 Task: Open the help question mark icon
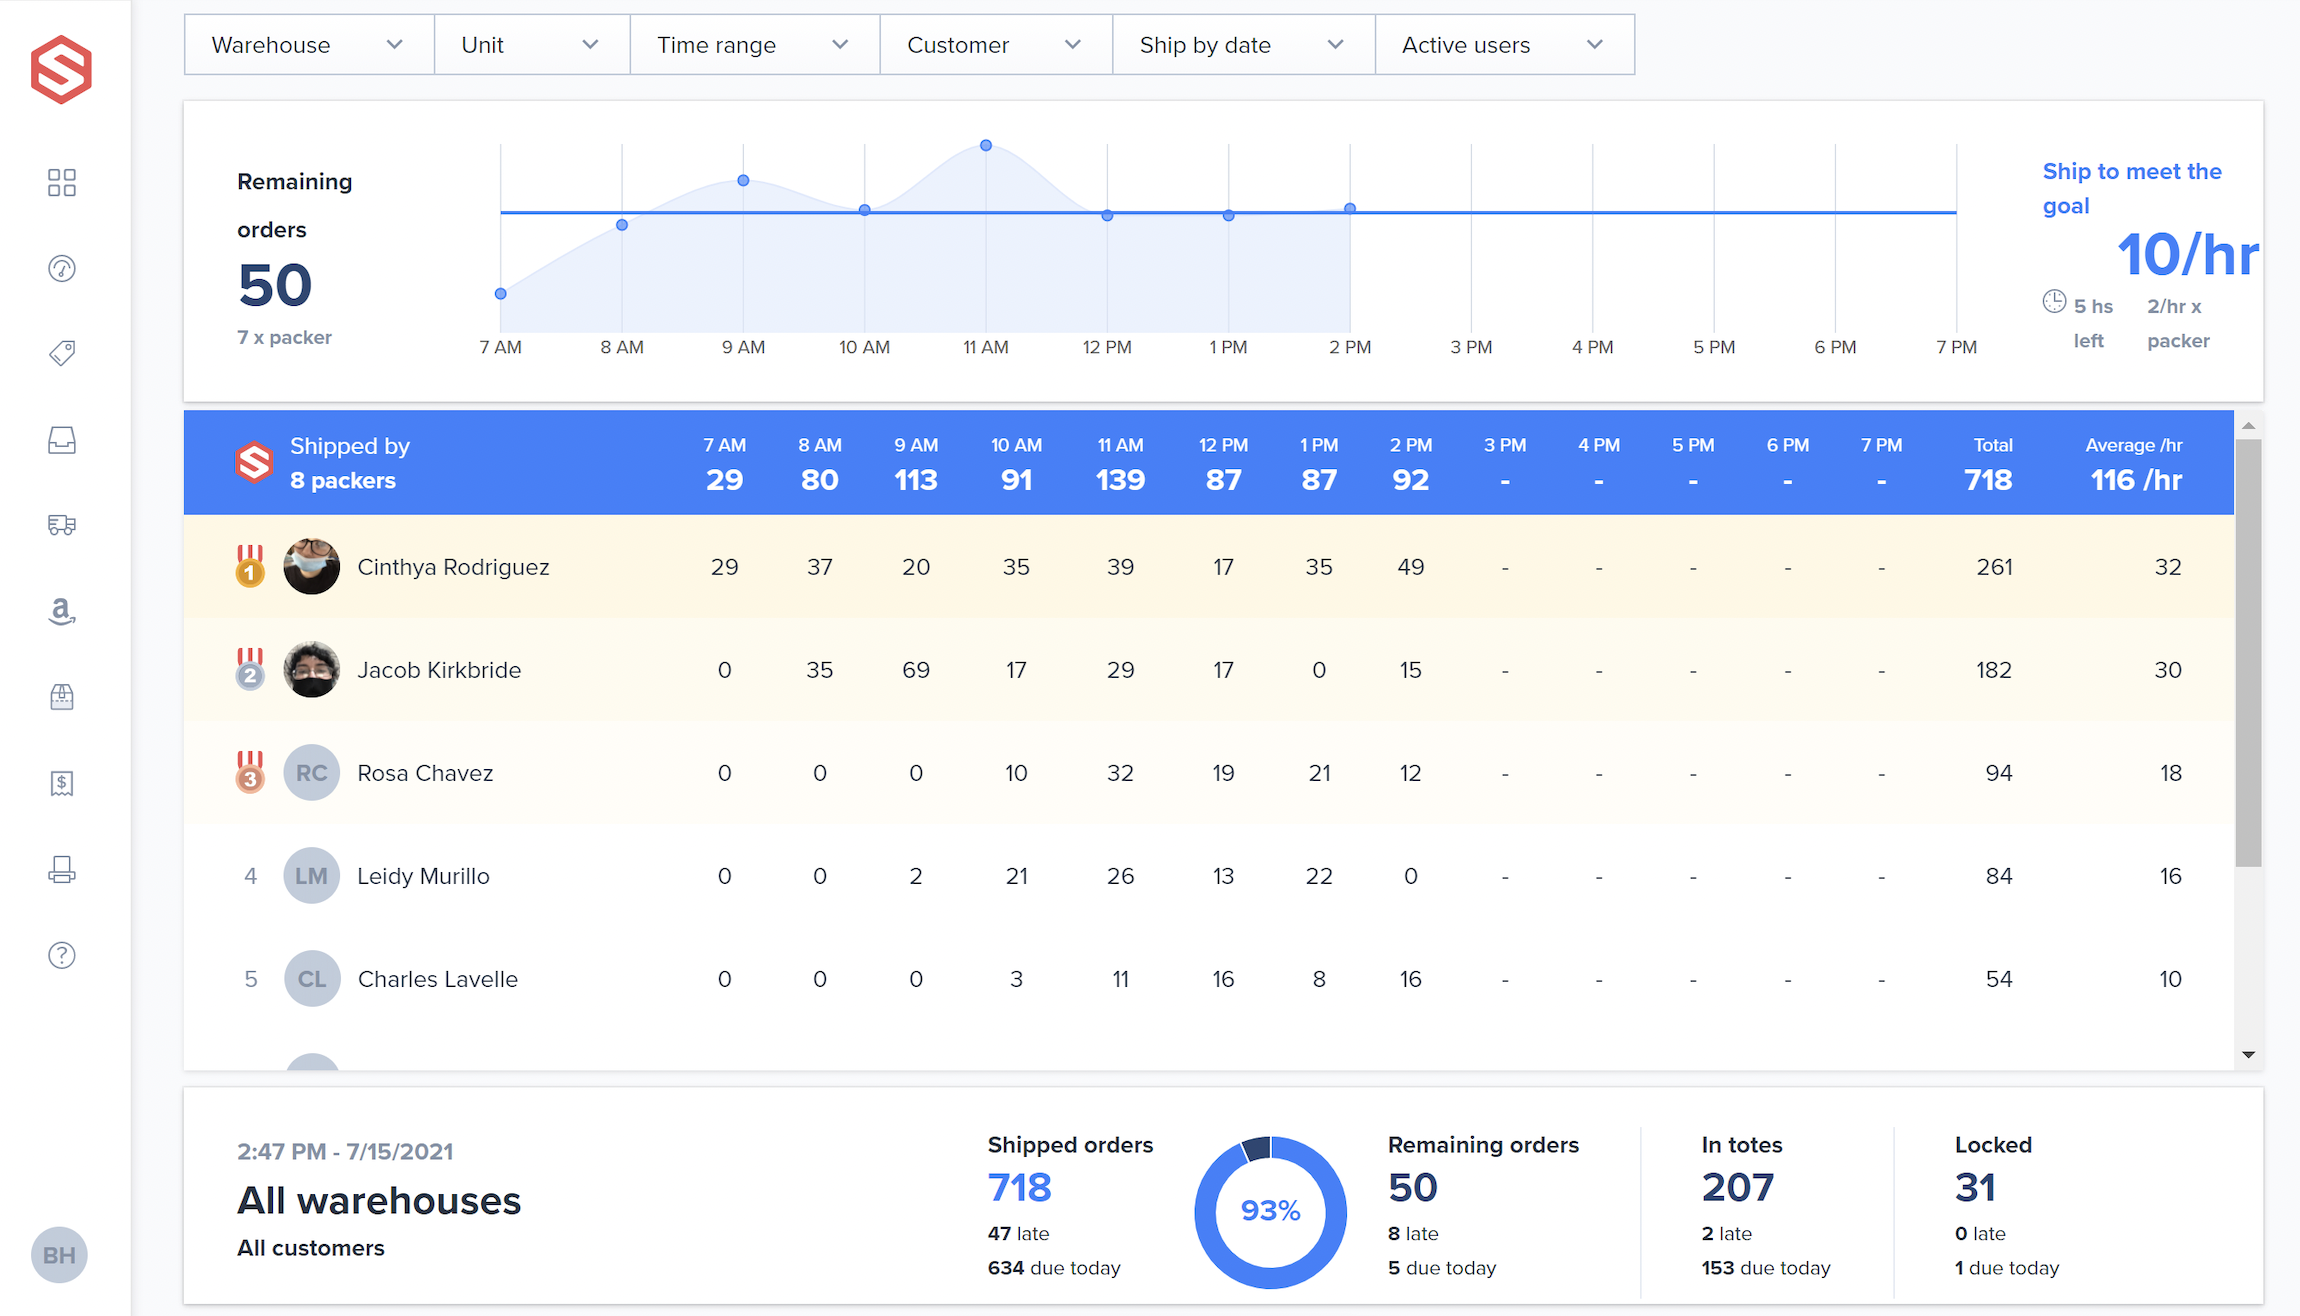click(x=61, y=954)
